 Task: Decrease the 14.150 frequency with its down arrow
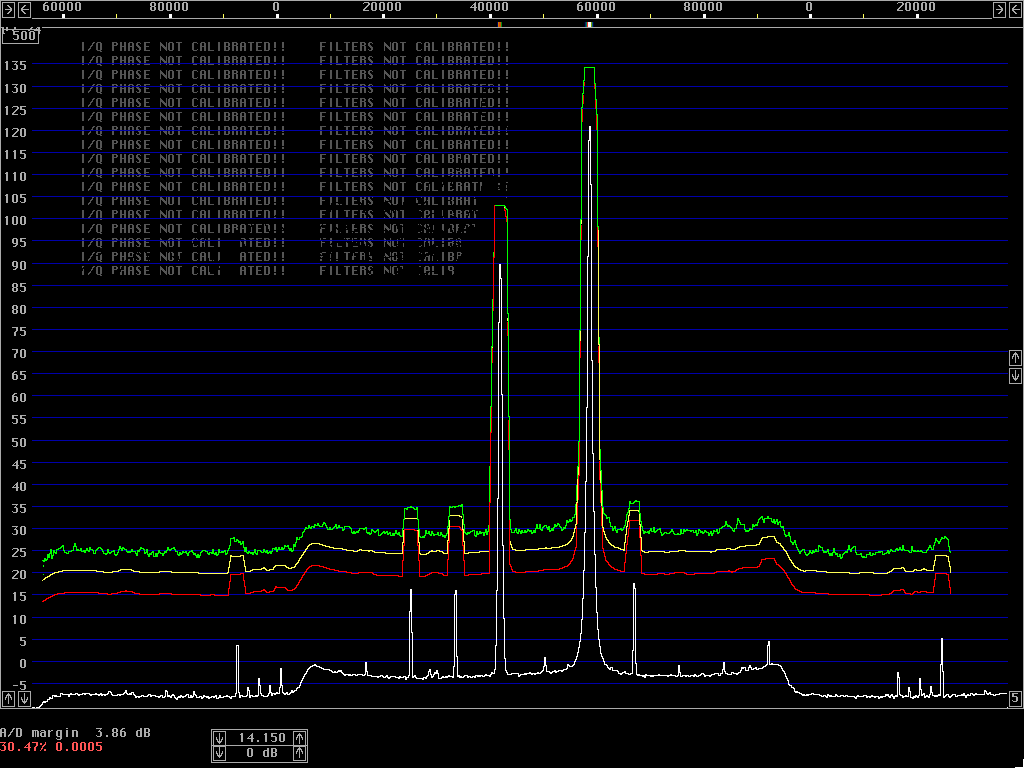[219, 738]
